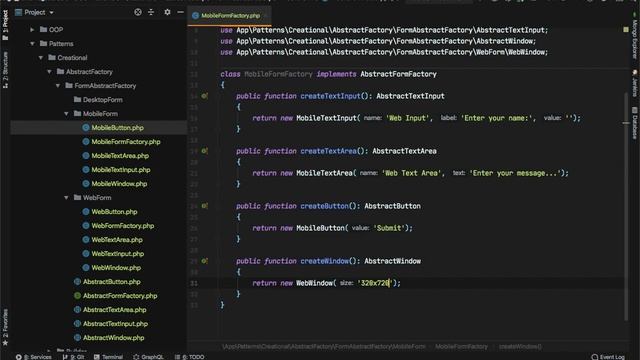Open MobileButton.php file

click(113, 128)
